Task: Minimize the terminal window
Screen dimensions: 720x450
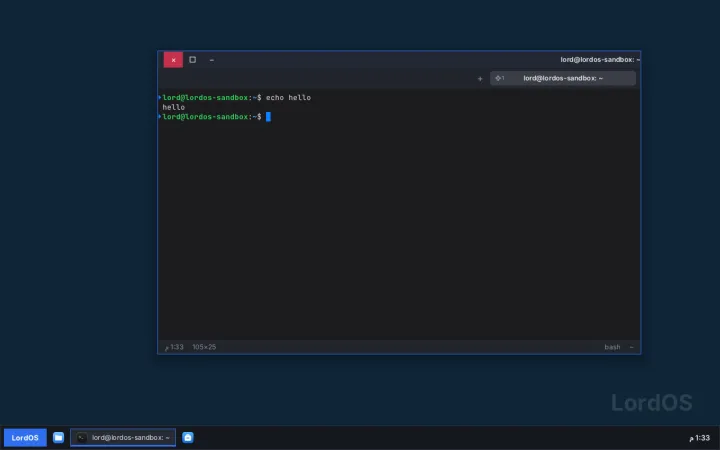Action: point(212,60)
